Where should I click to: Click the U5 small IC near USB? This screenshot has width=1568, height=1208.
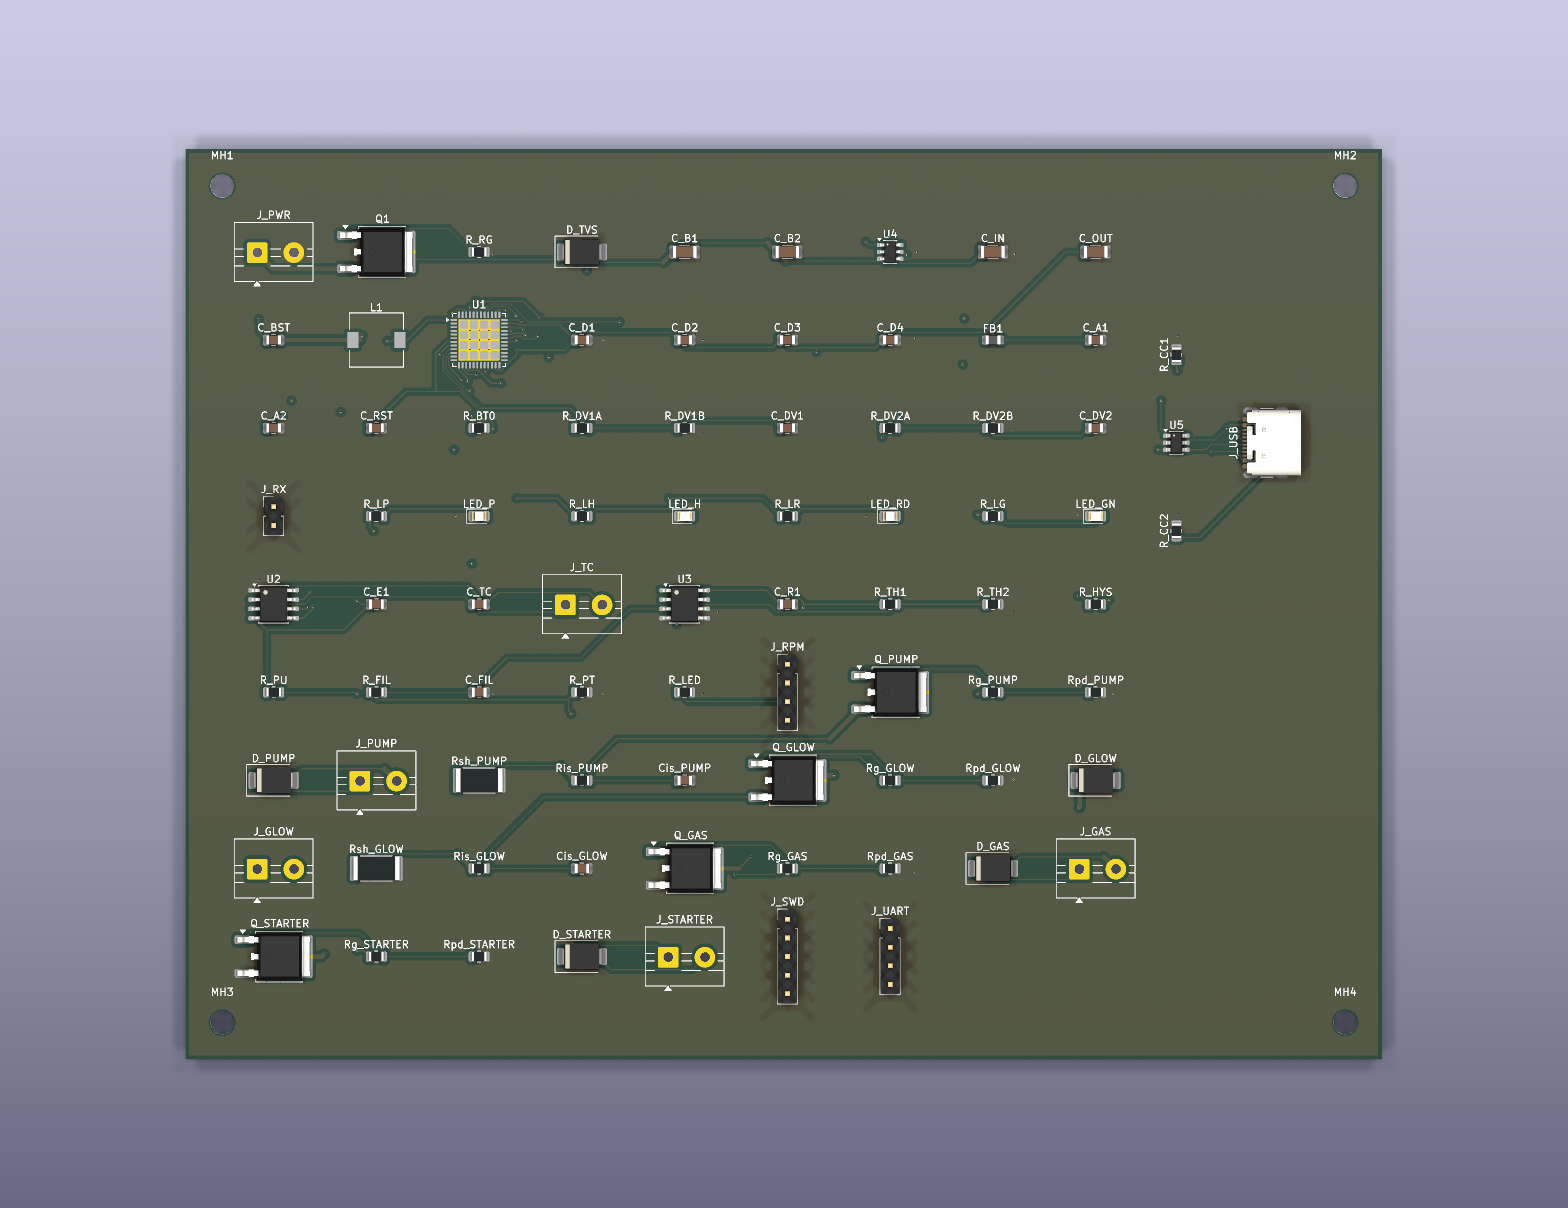pos(1176,441)
